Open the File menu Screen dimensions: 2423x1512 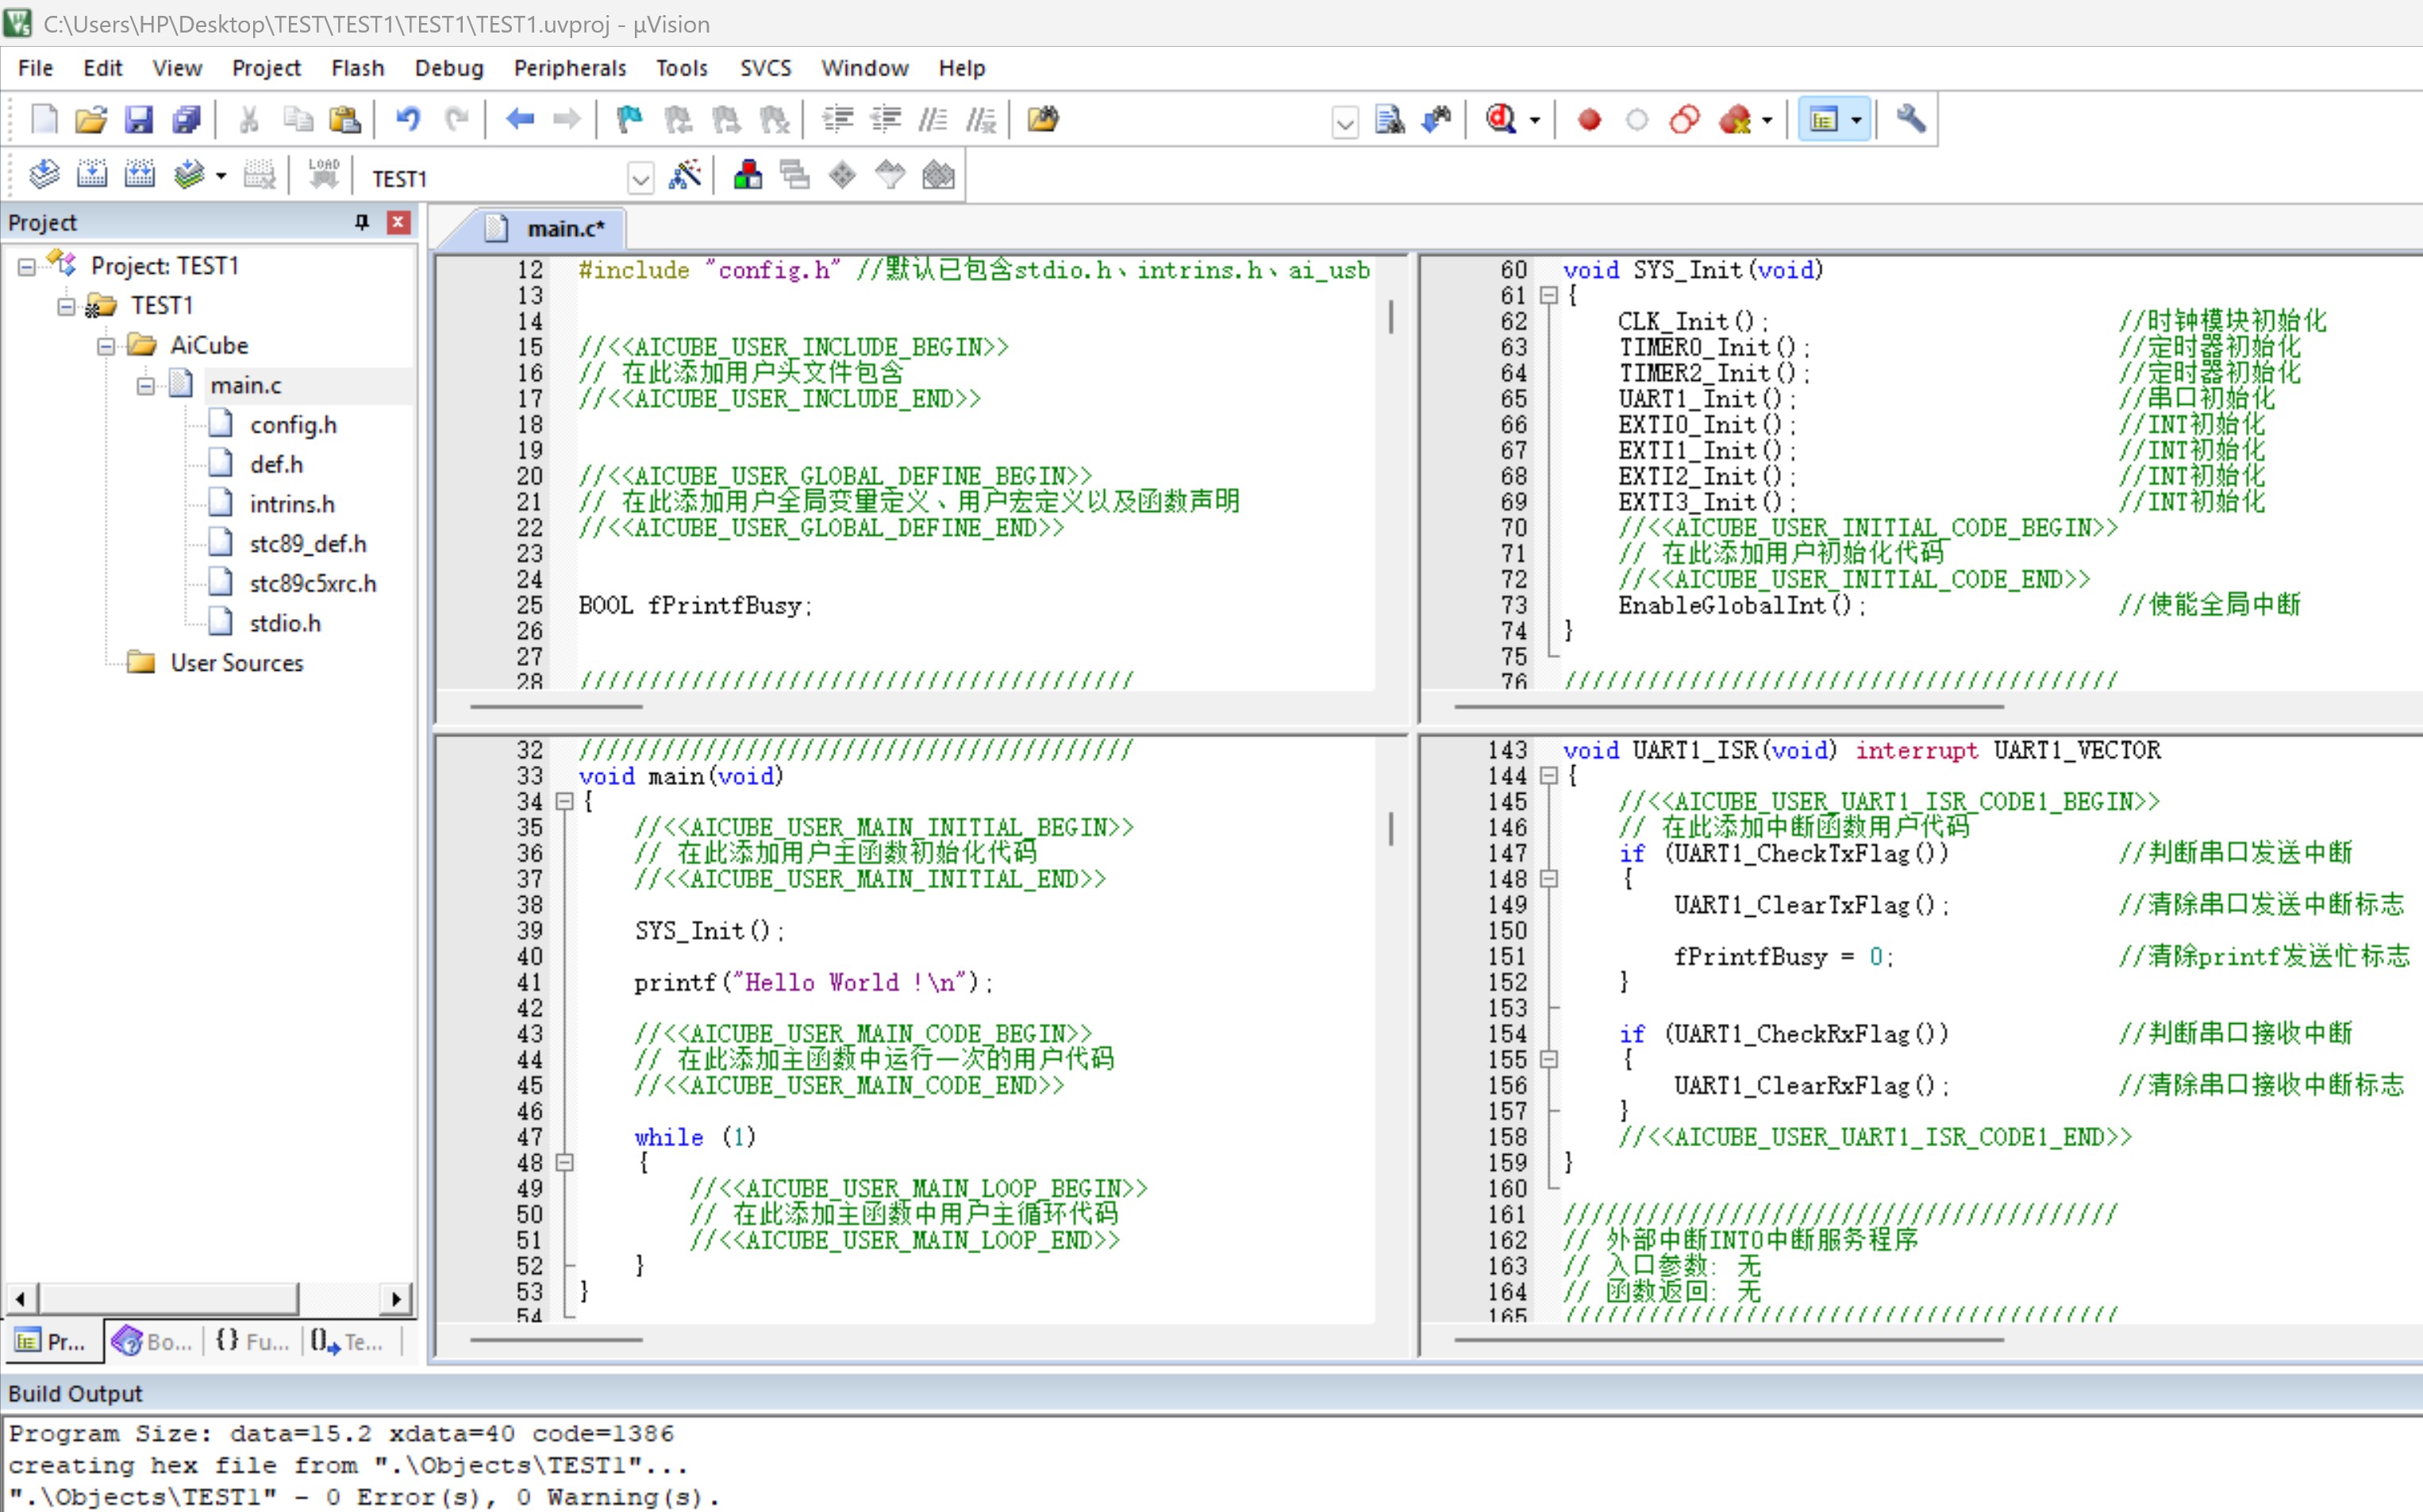coord(36,68)
